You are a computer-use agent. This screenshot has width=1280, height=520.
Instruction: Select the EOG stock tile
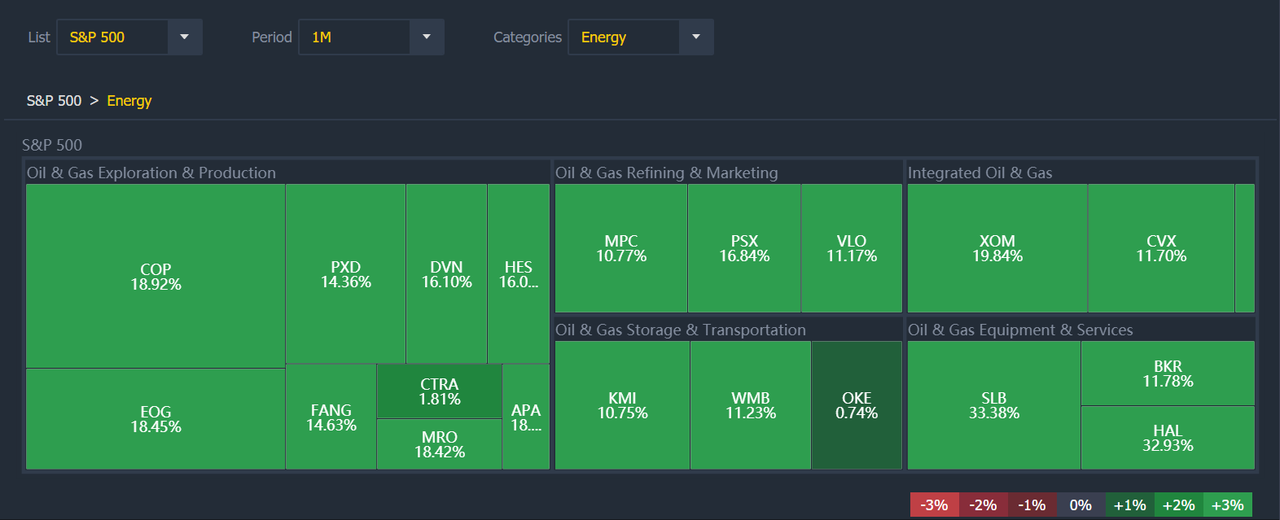point(155,419)
